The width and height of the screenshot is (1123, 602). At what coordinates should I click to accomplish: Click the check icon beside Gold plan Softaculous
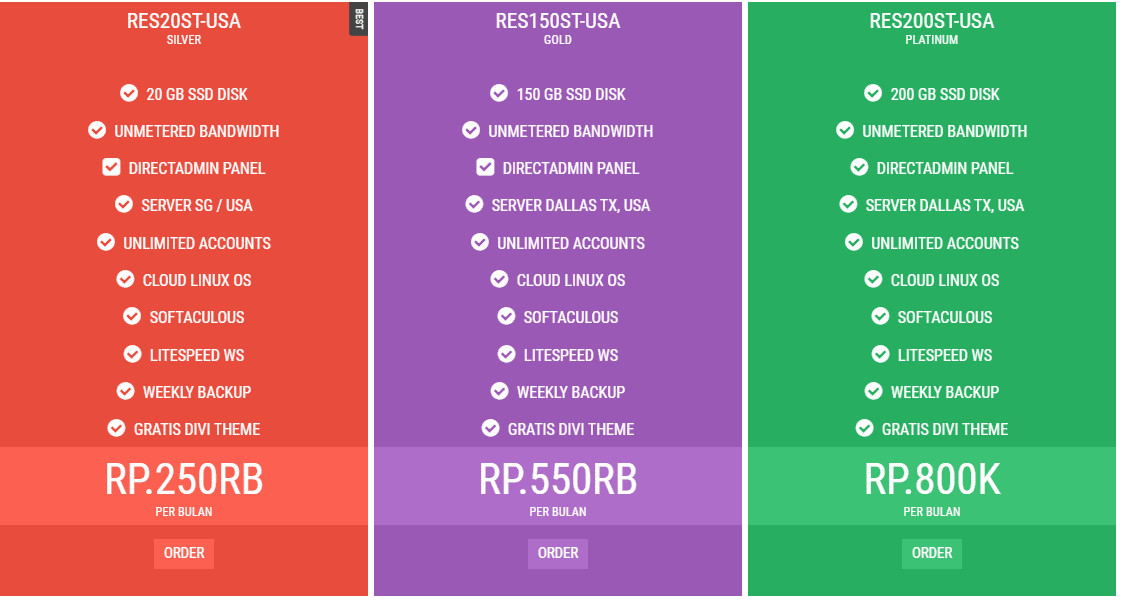click(506, 316)
